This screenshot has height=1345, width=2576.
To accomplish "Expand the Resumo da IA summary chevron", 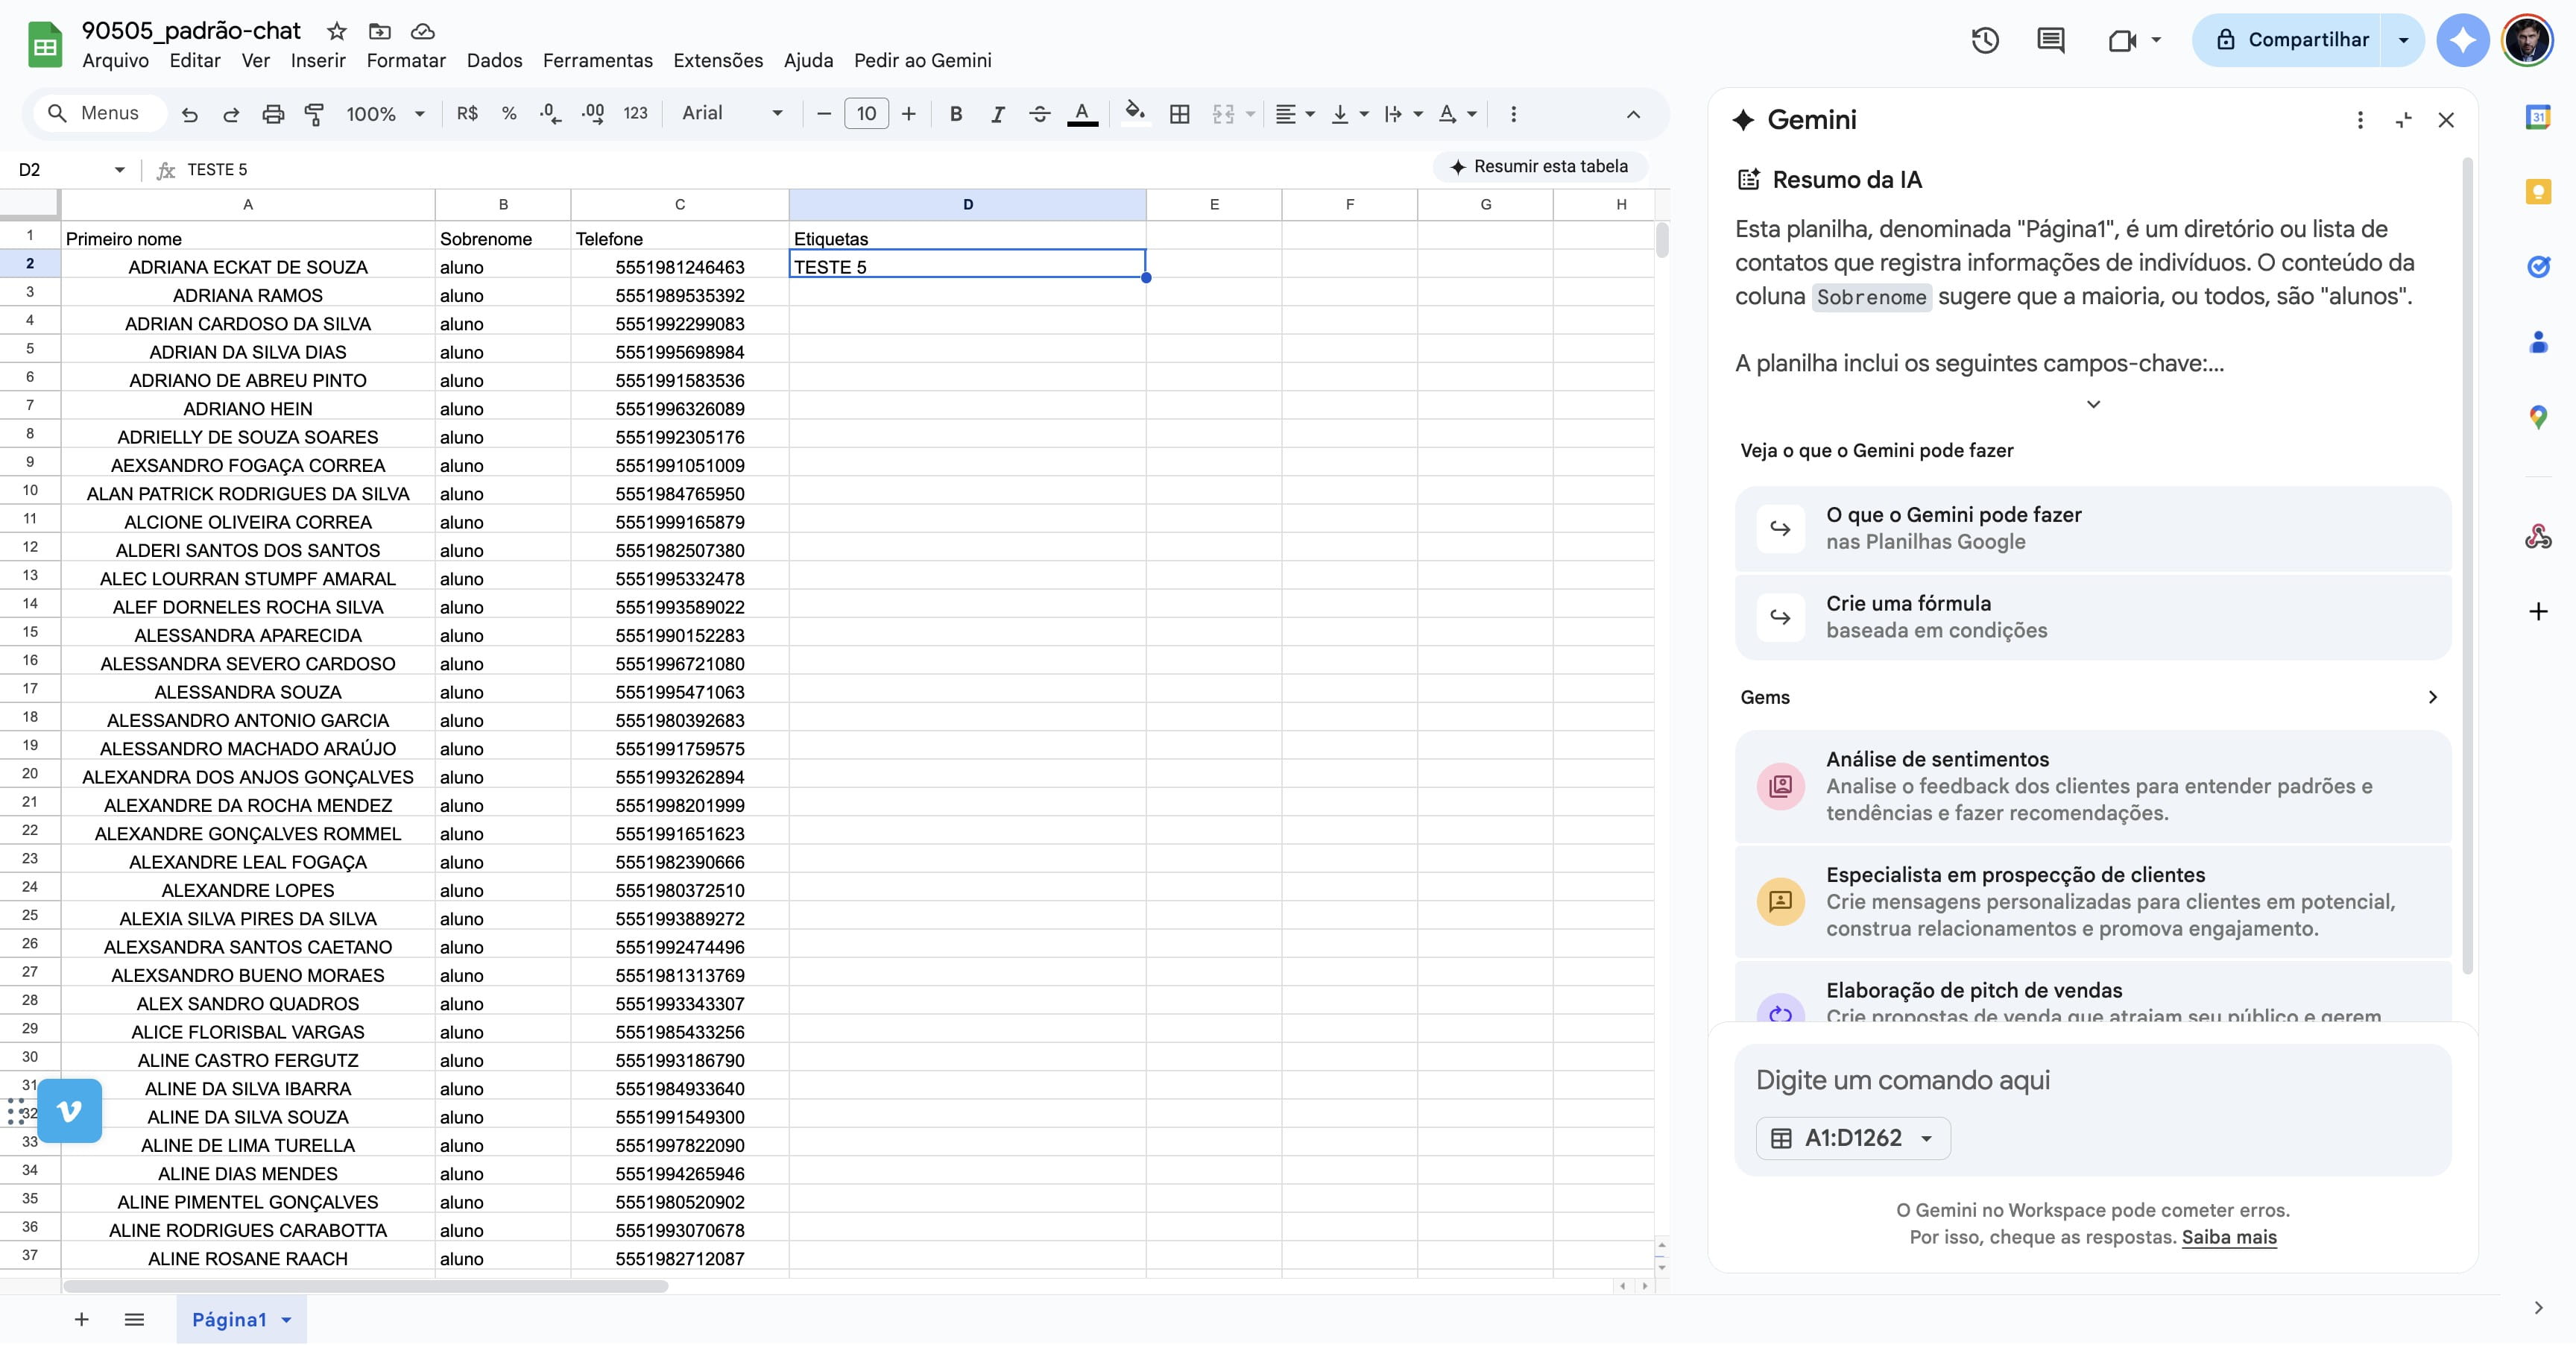I will [2093, 404].
